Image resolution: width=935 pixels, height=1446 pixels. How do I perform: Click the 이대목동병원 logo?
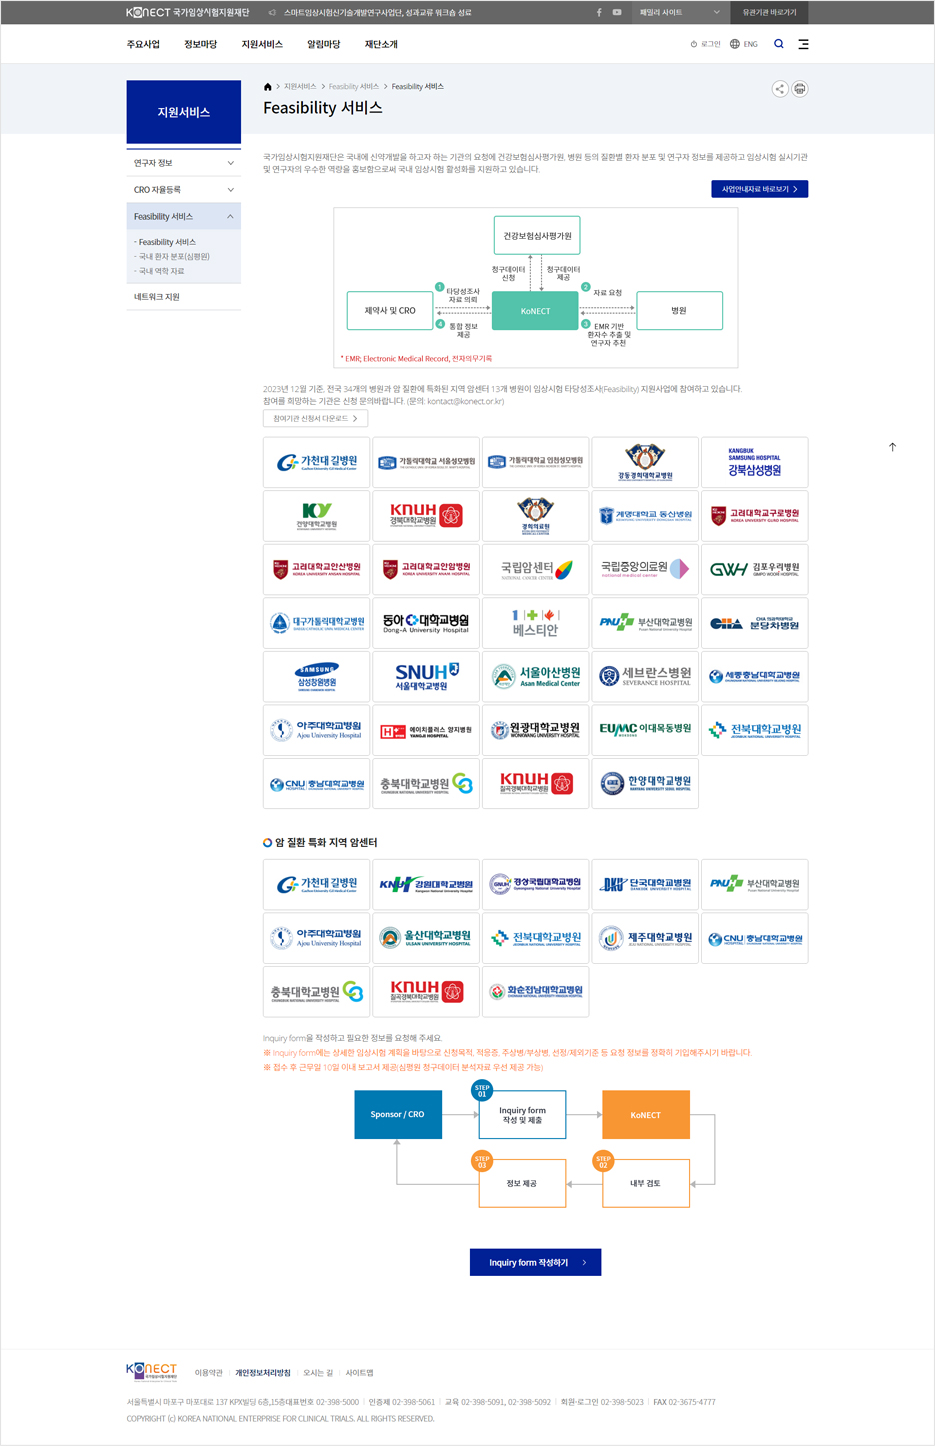coord(645,730)
